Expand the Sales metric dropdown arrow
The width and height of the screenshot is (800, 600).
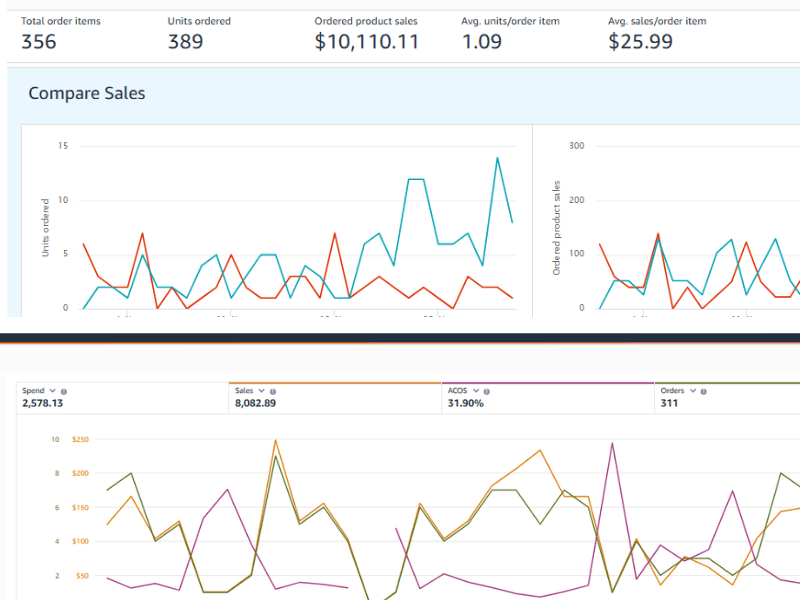[262, 391]
